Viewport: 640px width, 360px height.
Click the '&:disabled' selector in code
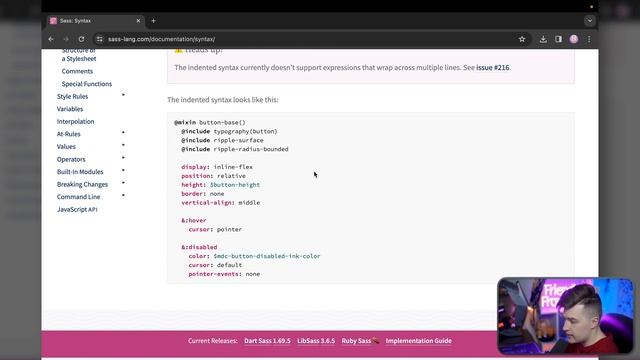click(x=199, y=247)
